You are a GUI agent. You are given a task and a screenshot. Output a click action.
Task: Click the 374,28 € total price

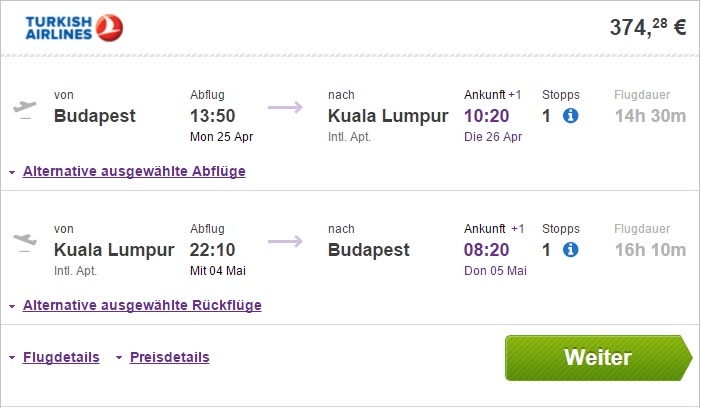pyautogui.click(x=648, y=28)
